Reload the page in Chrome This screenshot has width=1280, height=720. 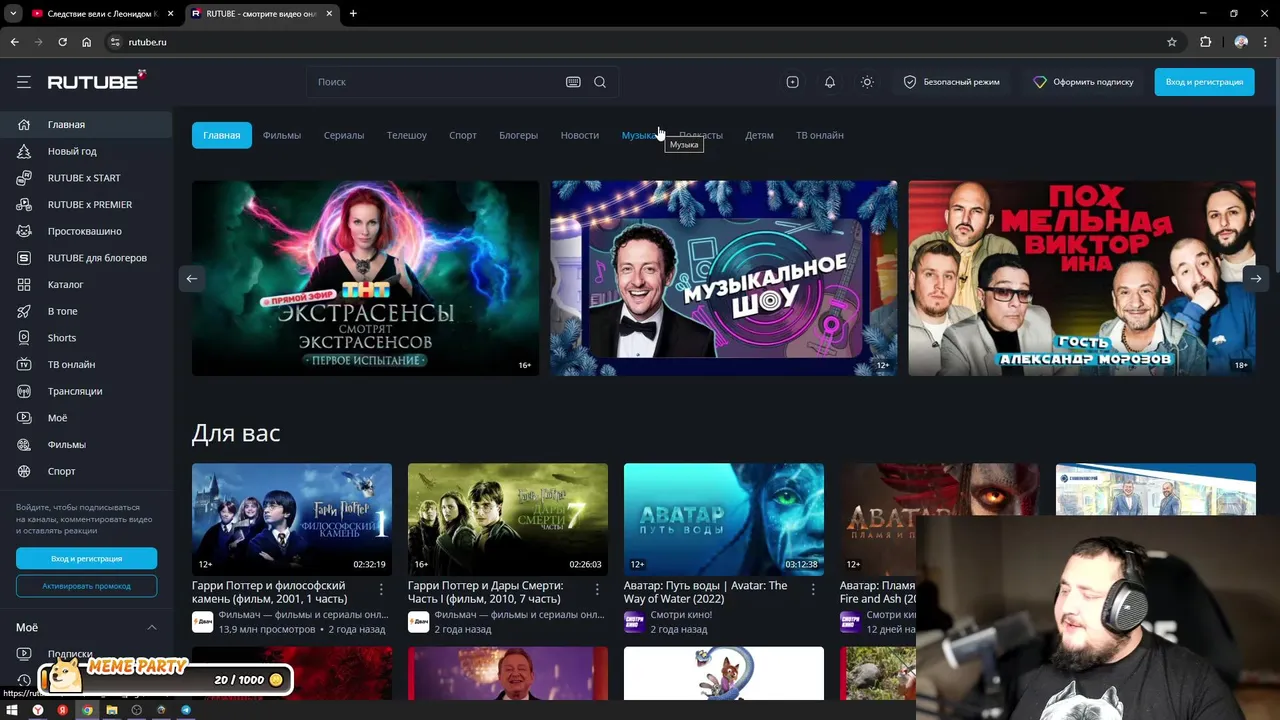pyautogui.click(x=62, y=42)
